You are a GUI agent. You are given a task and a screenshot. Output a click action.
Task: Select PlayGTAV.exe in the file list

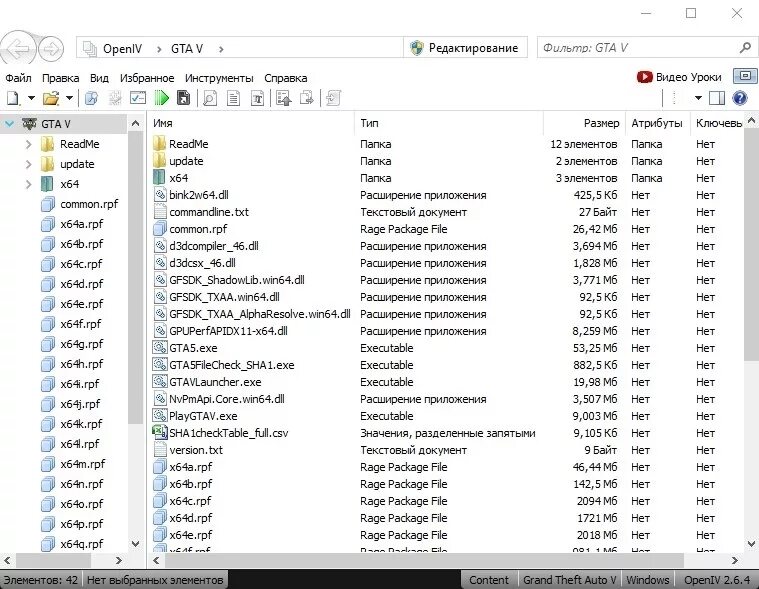tap(203, 416)
